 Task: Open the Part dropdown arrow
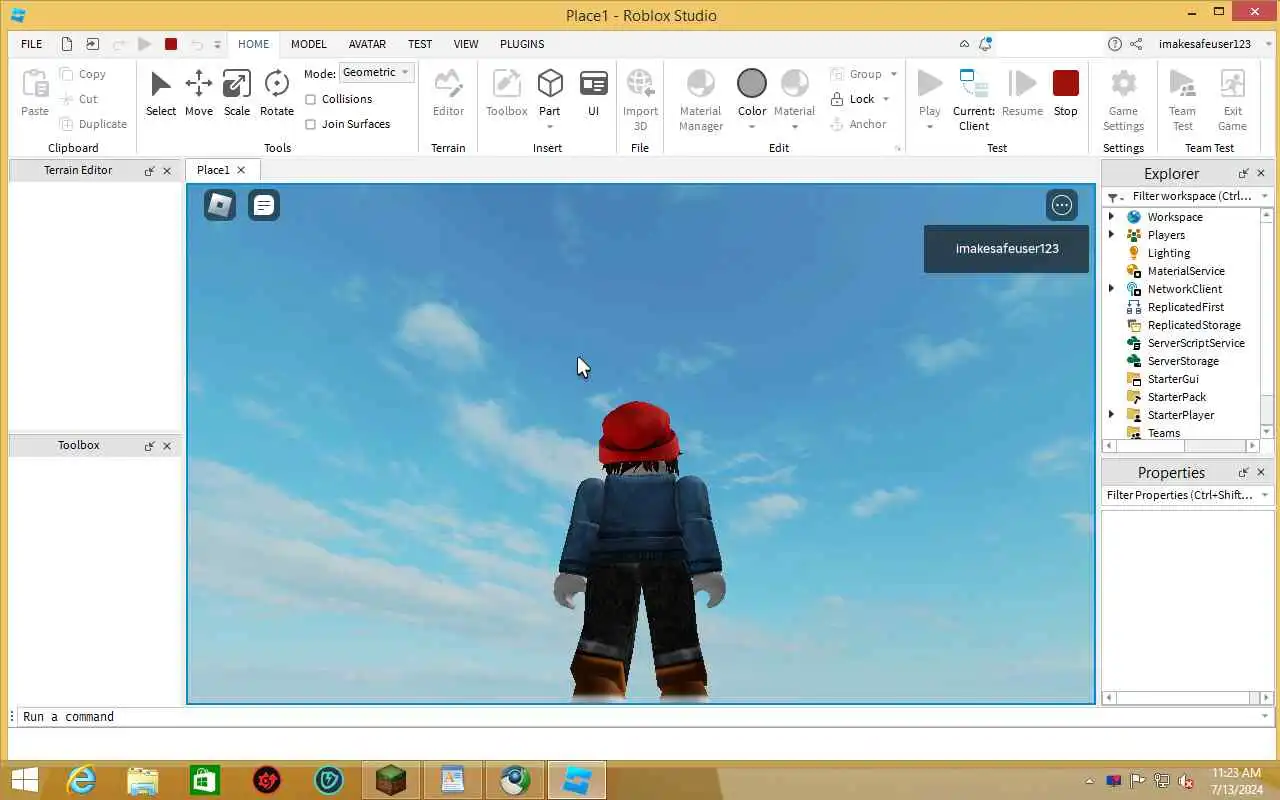[x=550, y=127]
